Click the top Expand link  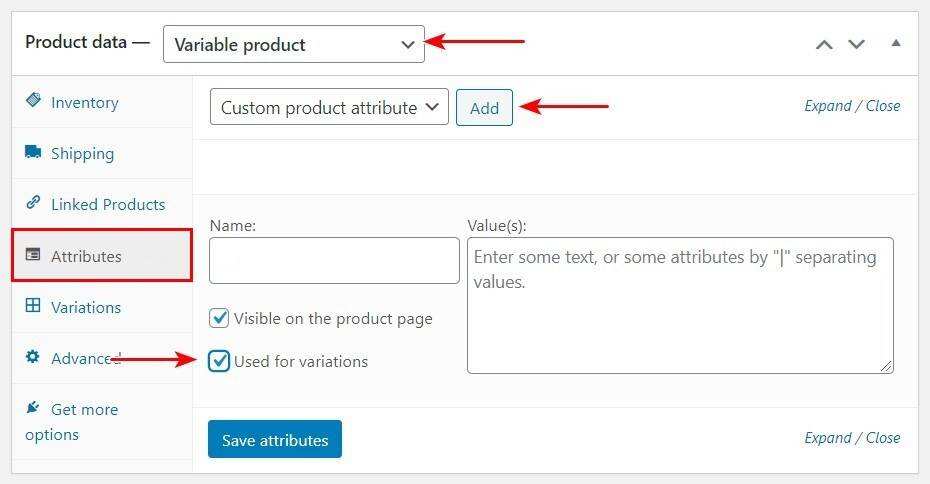point(827,106)
